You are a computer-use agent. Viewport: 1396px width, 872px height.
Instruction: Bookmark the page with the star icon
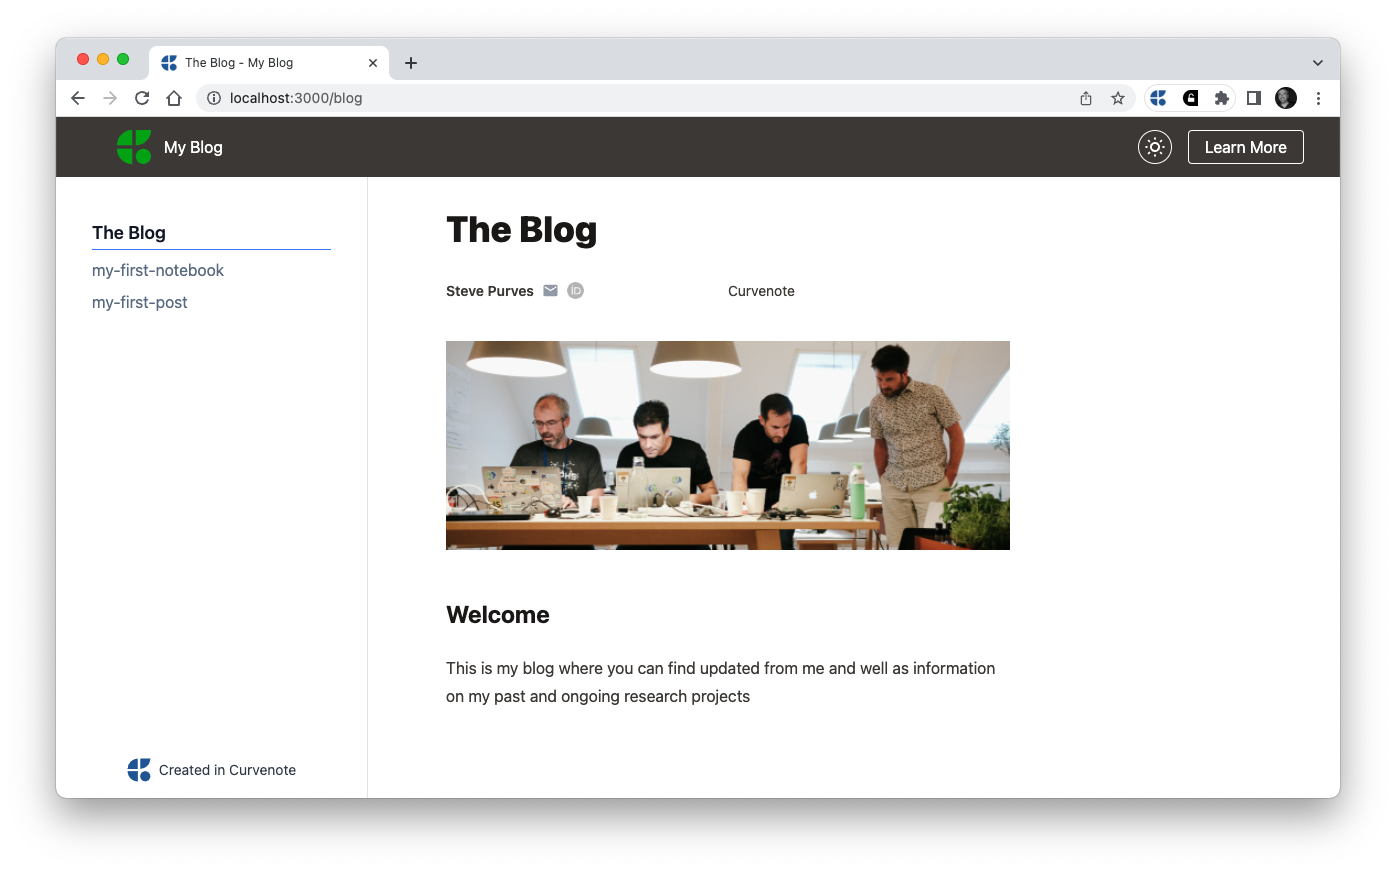click(1117, 97)
